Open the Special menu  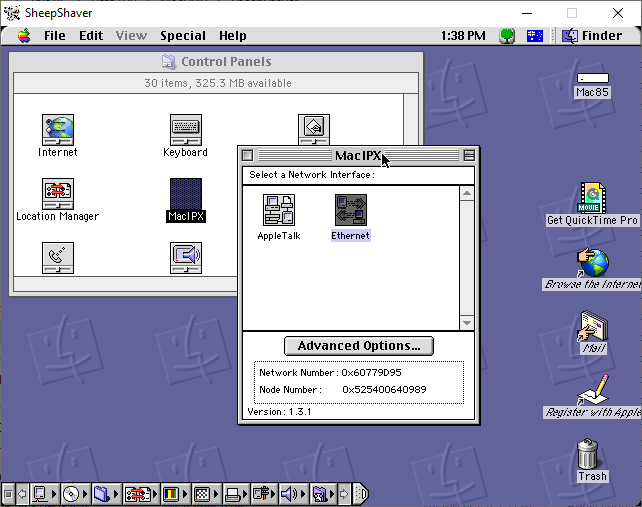click(183, 36)
